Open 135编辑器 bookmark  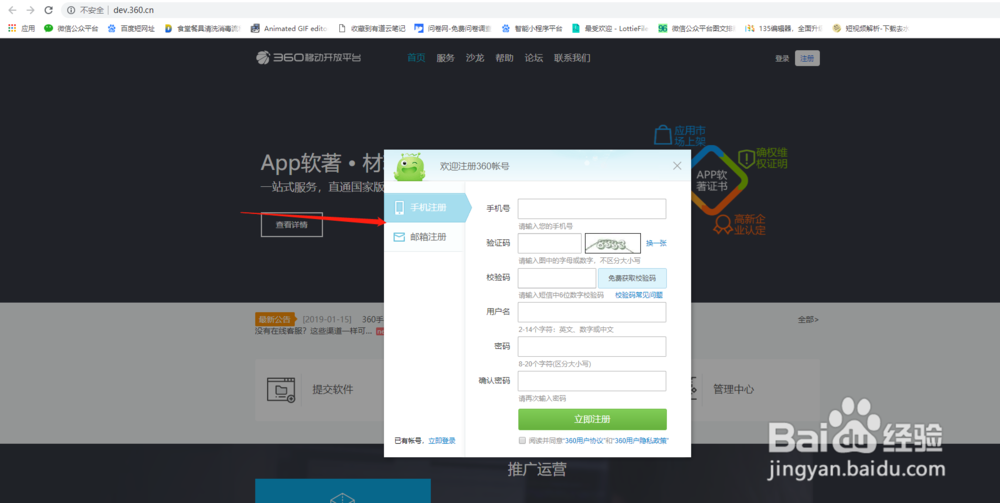pyautogui.click(x=784, y=28)
